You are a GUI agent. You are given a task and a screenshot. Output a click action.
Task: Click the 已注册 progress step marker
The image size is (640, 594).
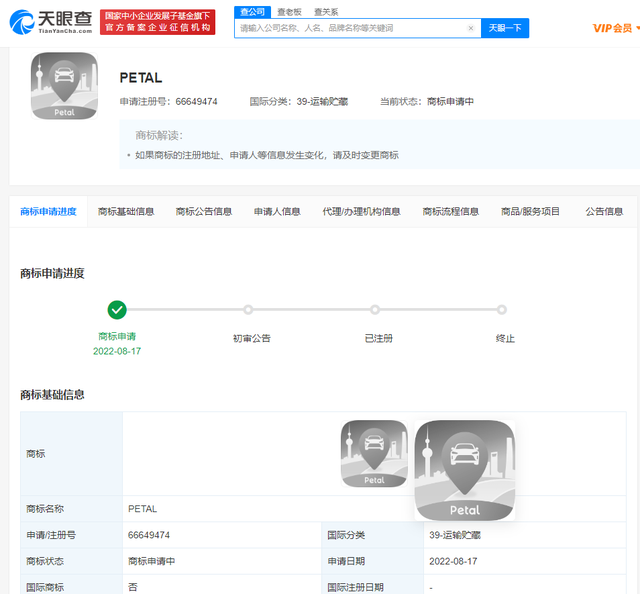click(x=375, y=310)
